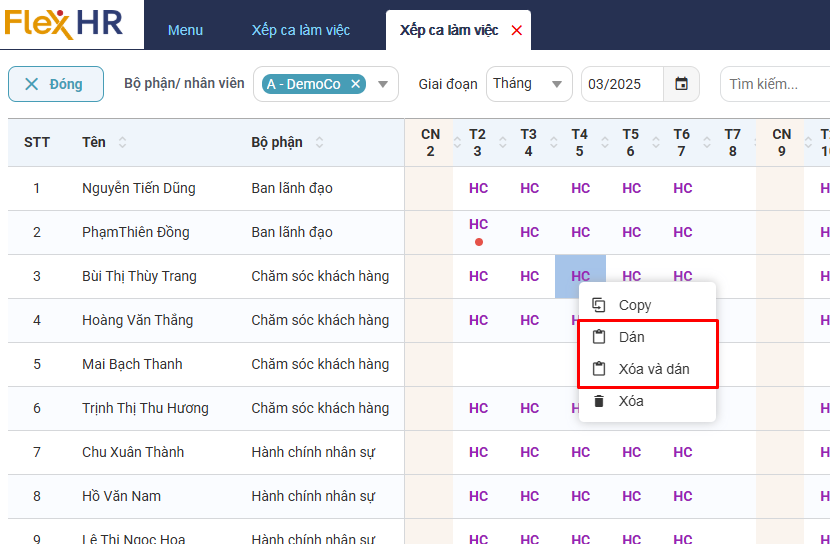
Task: Open the calendar picker next to 03/2025
Action: click(x=681, y=84)
